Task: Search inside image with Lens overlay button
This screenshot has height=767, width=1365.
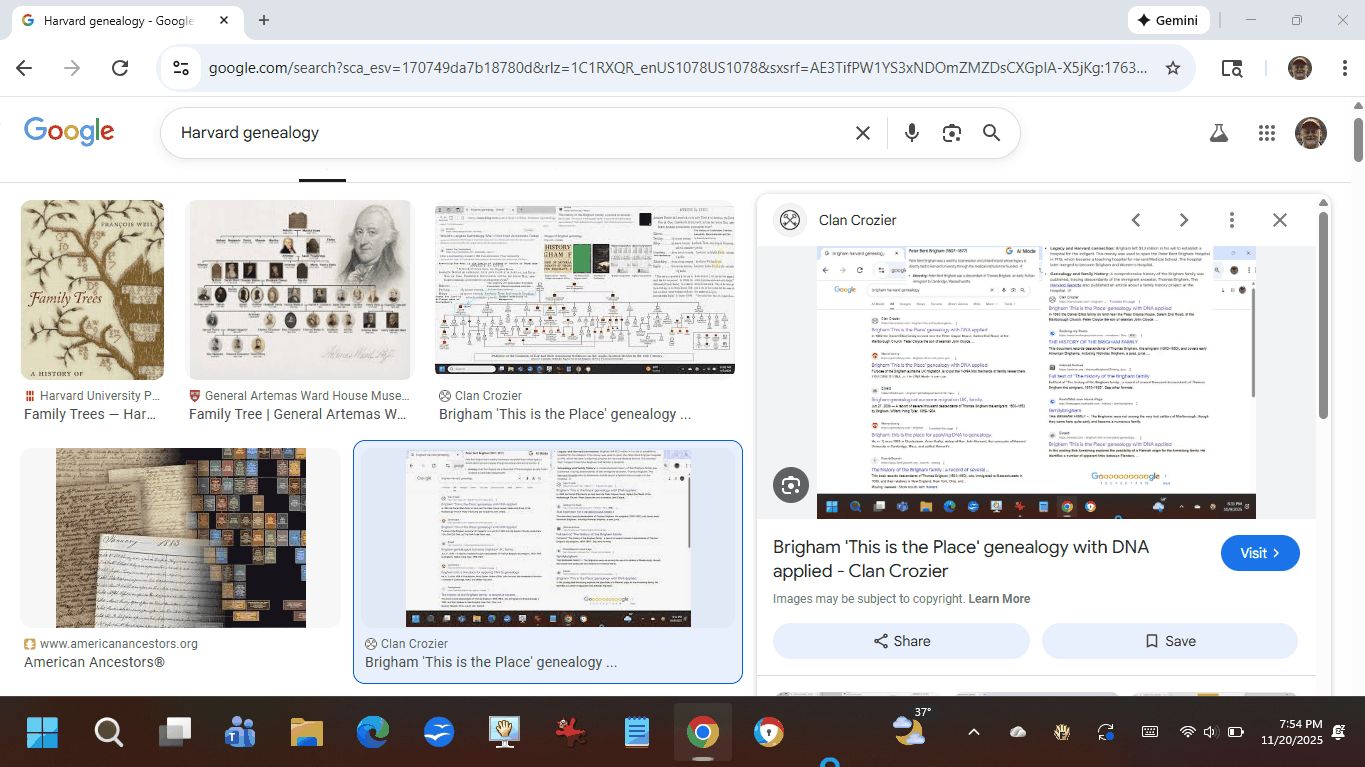Action: 791,485
